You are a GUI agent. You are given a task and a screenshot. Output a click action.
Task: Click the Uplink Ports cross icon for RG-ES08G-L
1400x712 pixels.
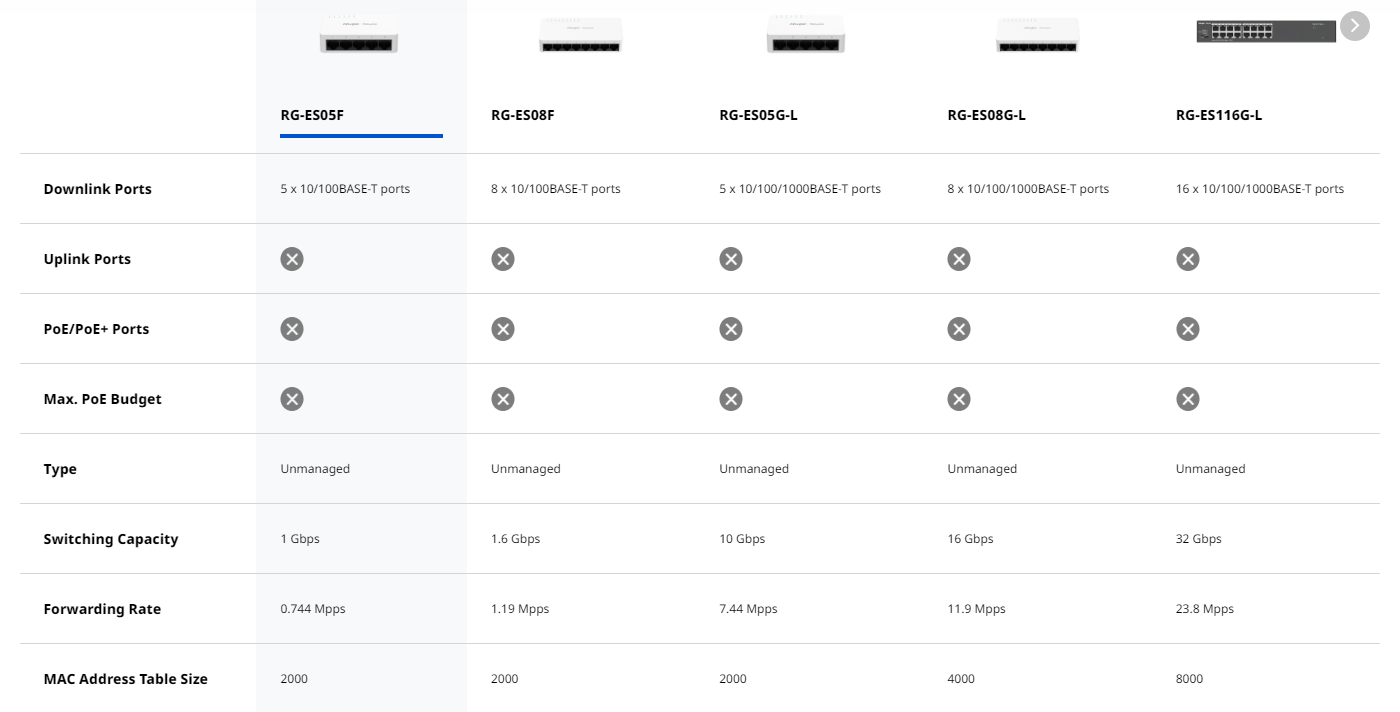click(x=958, y=259)
